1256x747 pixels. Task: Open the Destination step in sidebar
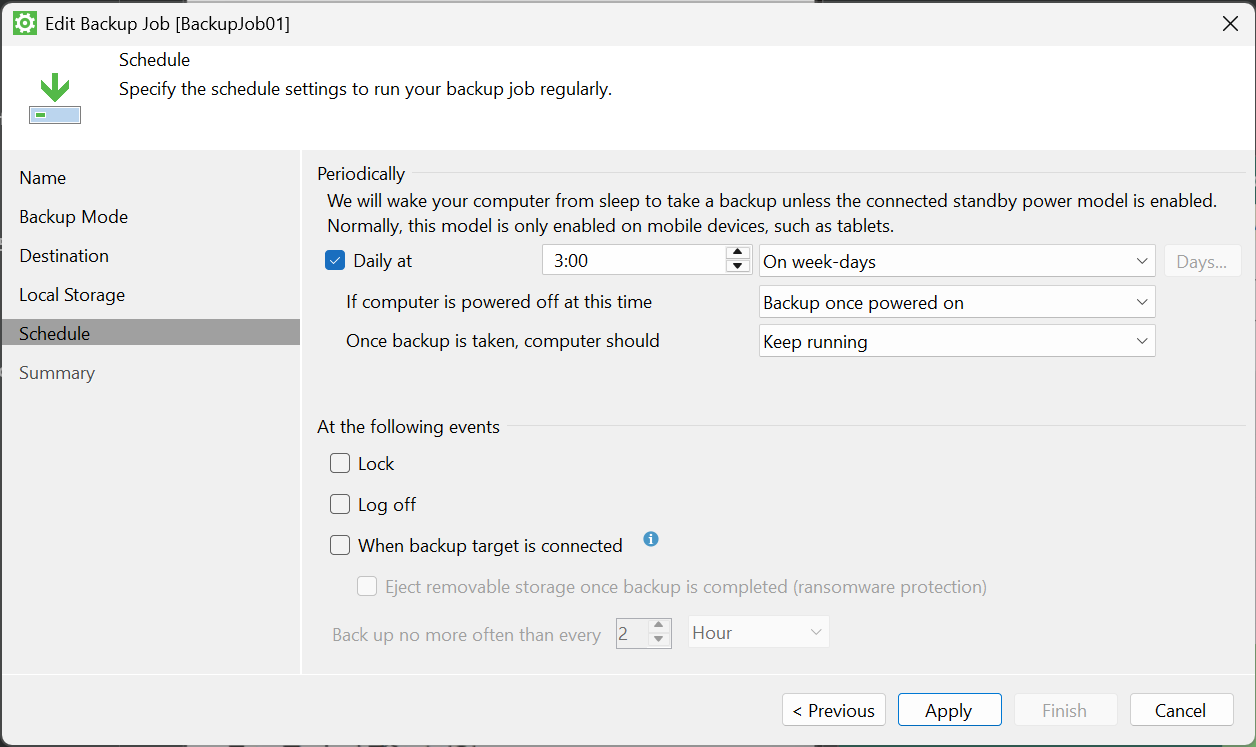pos(64,256)
